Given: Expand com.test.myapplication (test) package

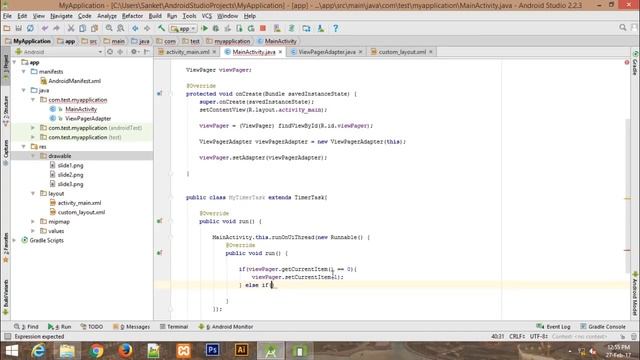Looking at the screenshot, I should 33,137.
